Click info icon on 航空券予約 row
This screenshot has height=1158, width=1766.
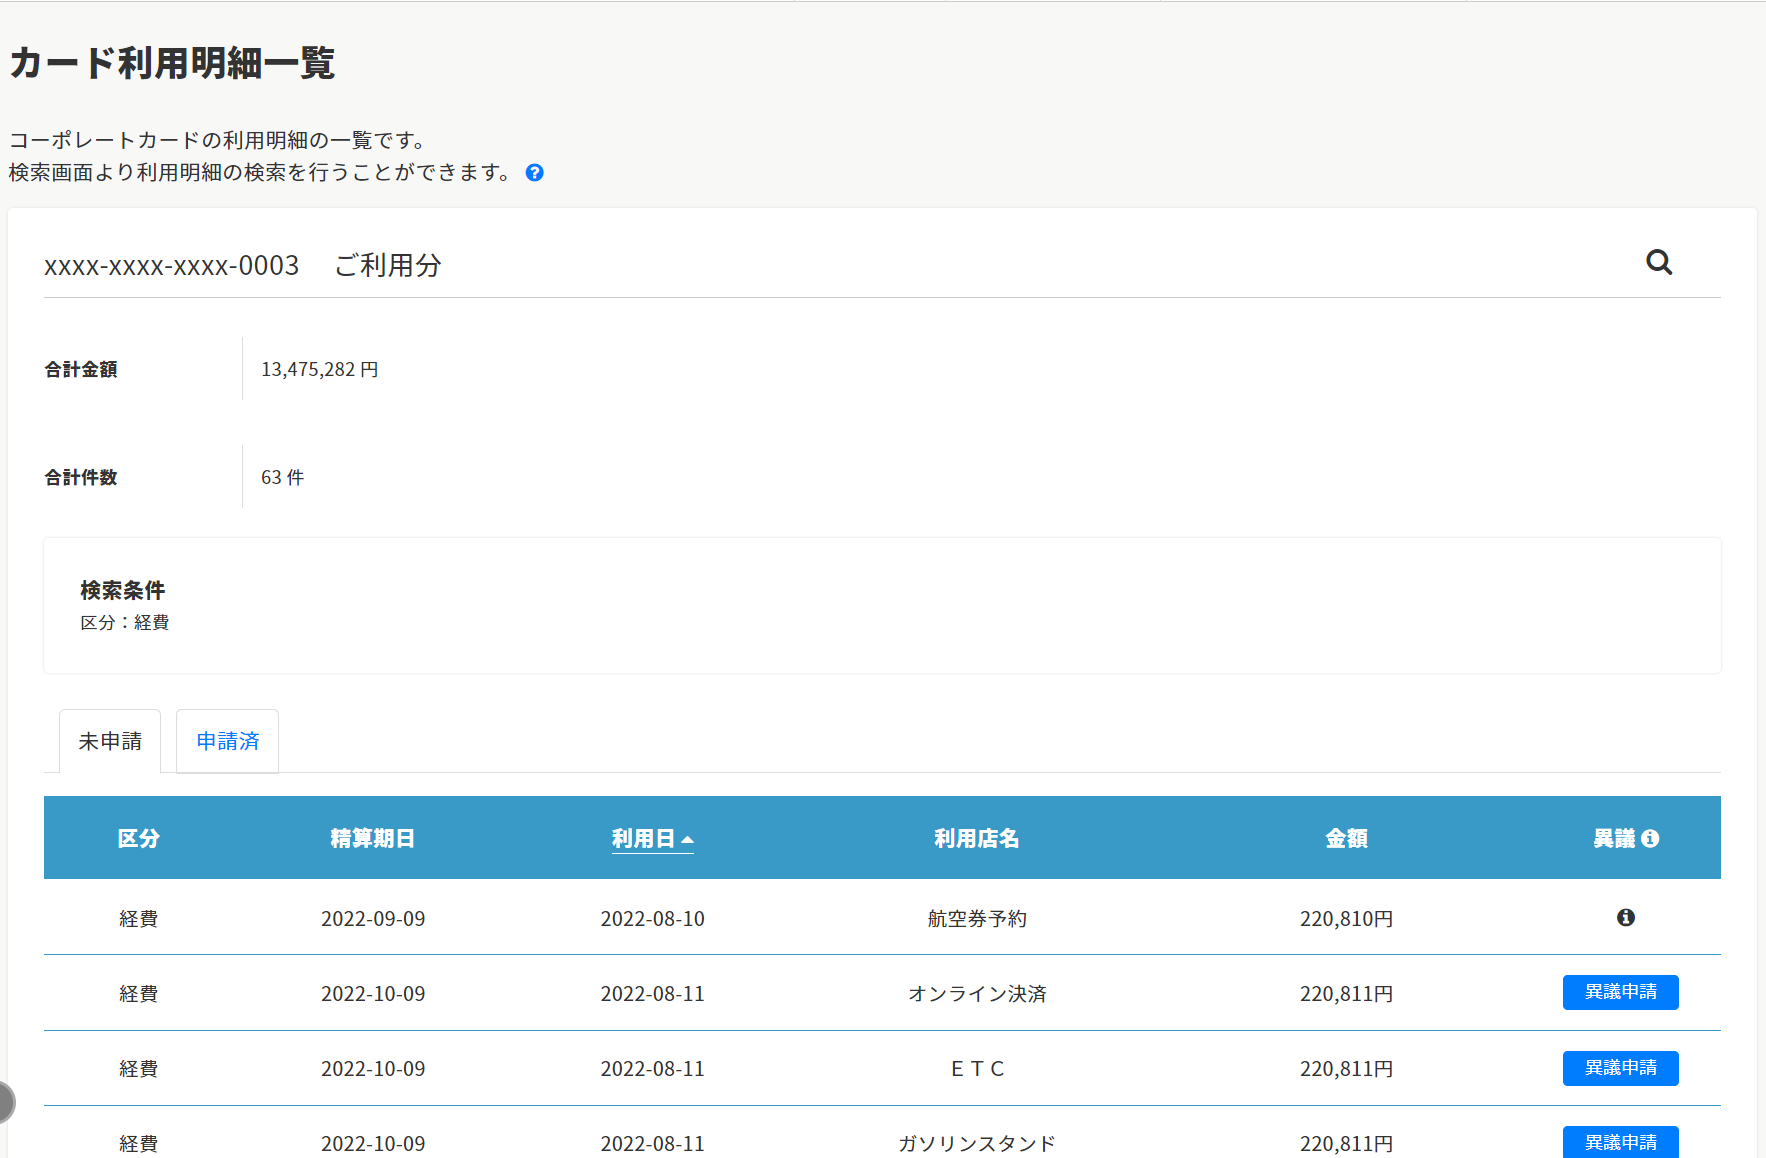(x=1626, y=917)
